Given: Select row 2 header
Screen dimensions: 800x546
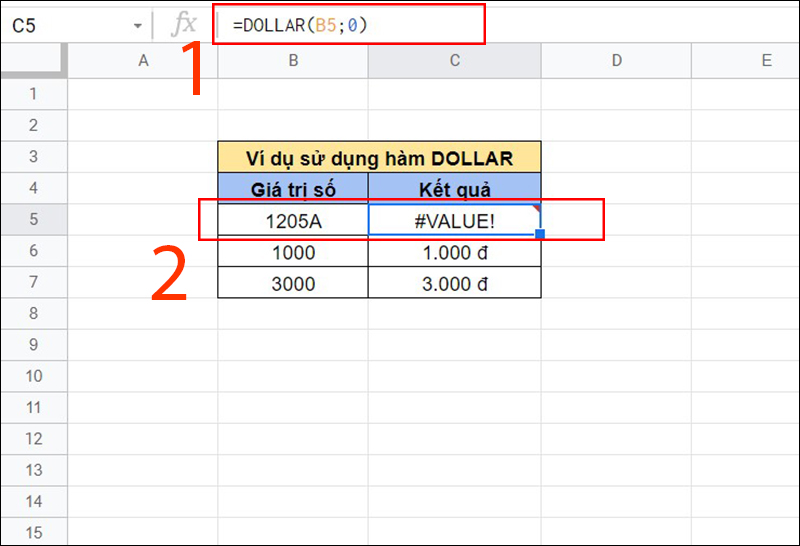Looking at the screenshot, I should pos(34,125).
